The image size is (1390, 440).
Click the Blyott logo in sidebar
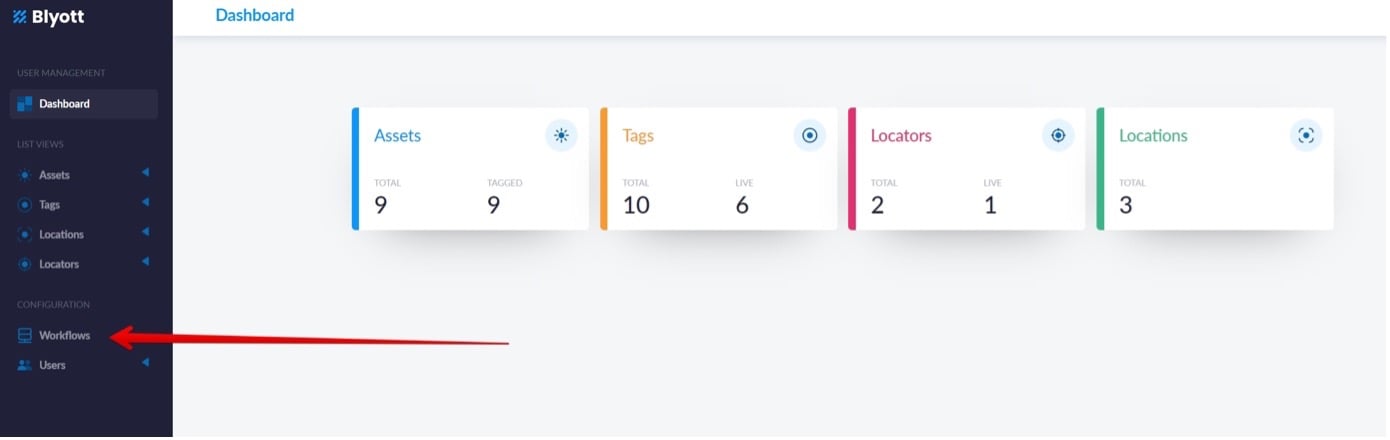48,17
